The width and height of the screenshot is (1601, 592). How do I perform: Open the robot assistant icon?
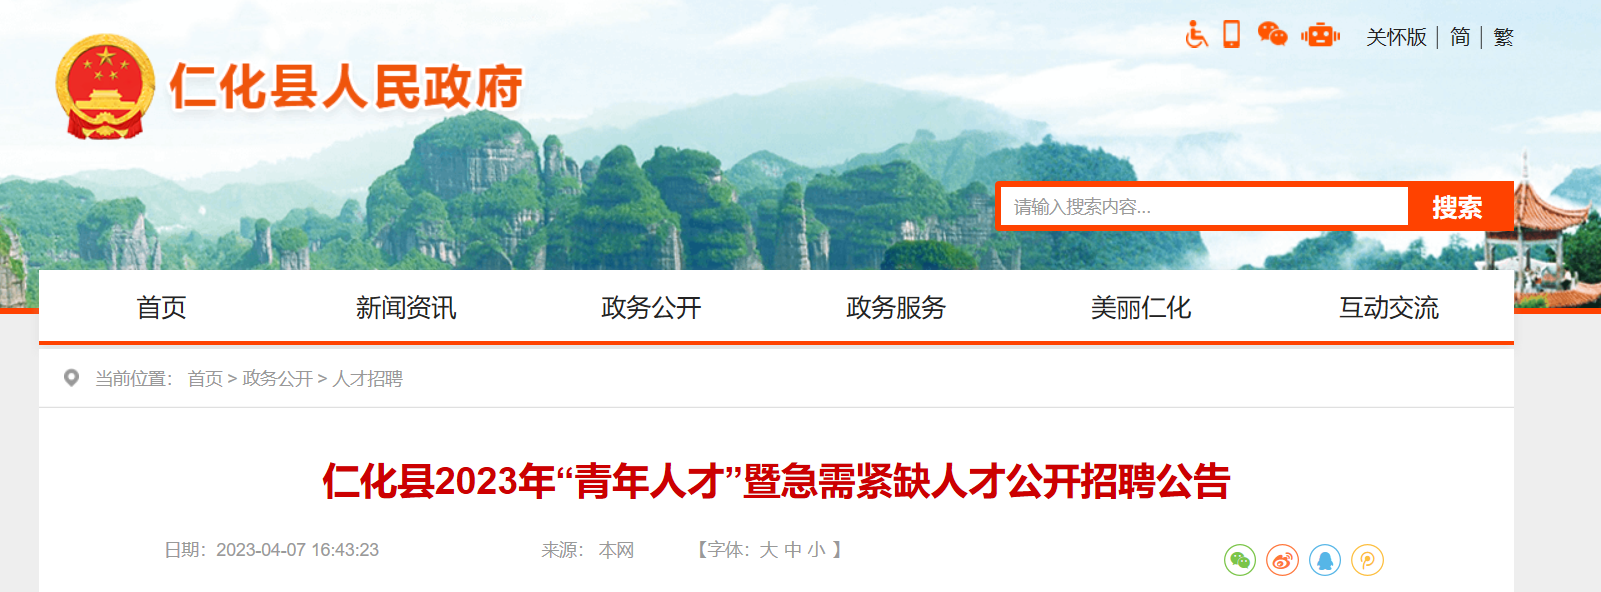pos(1321,36)
